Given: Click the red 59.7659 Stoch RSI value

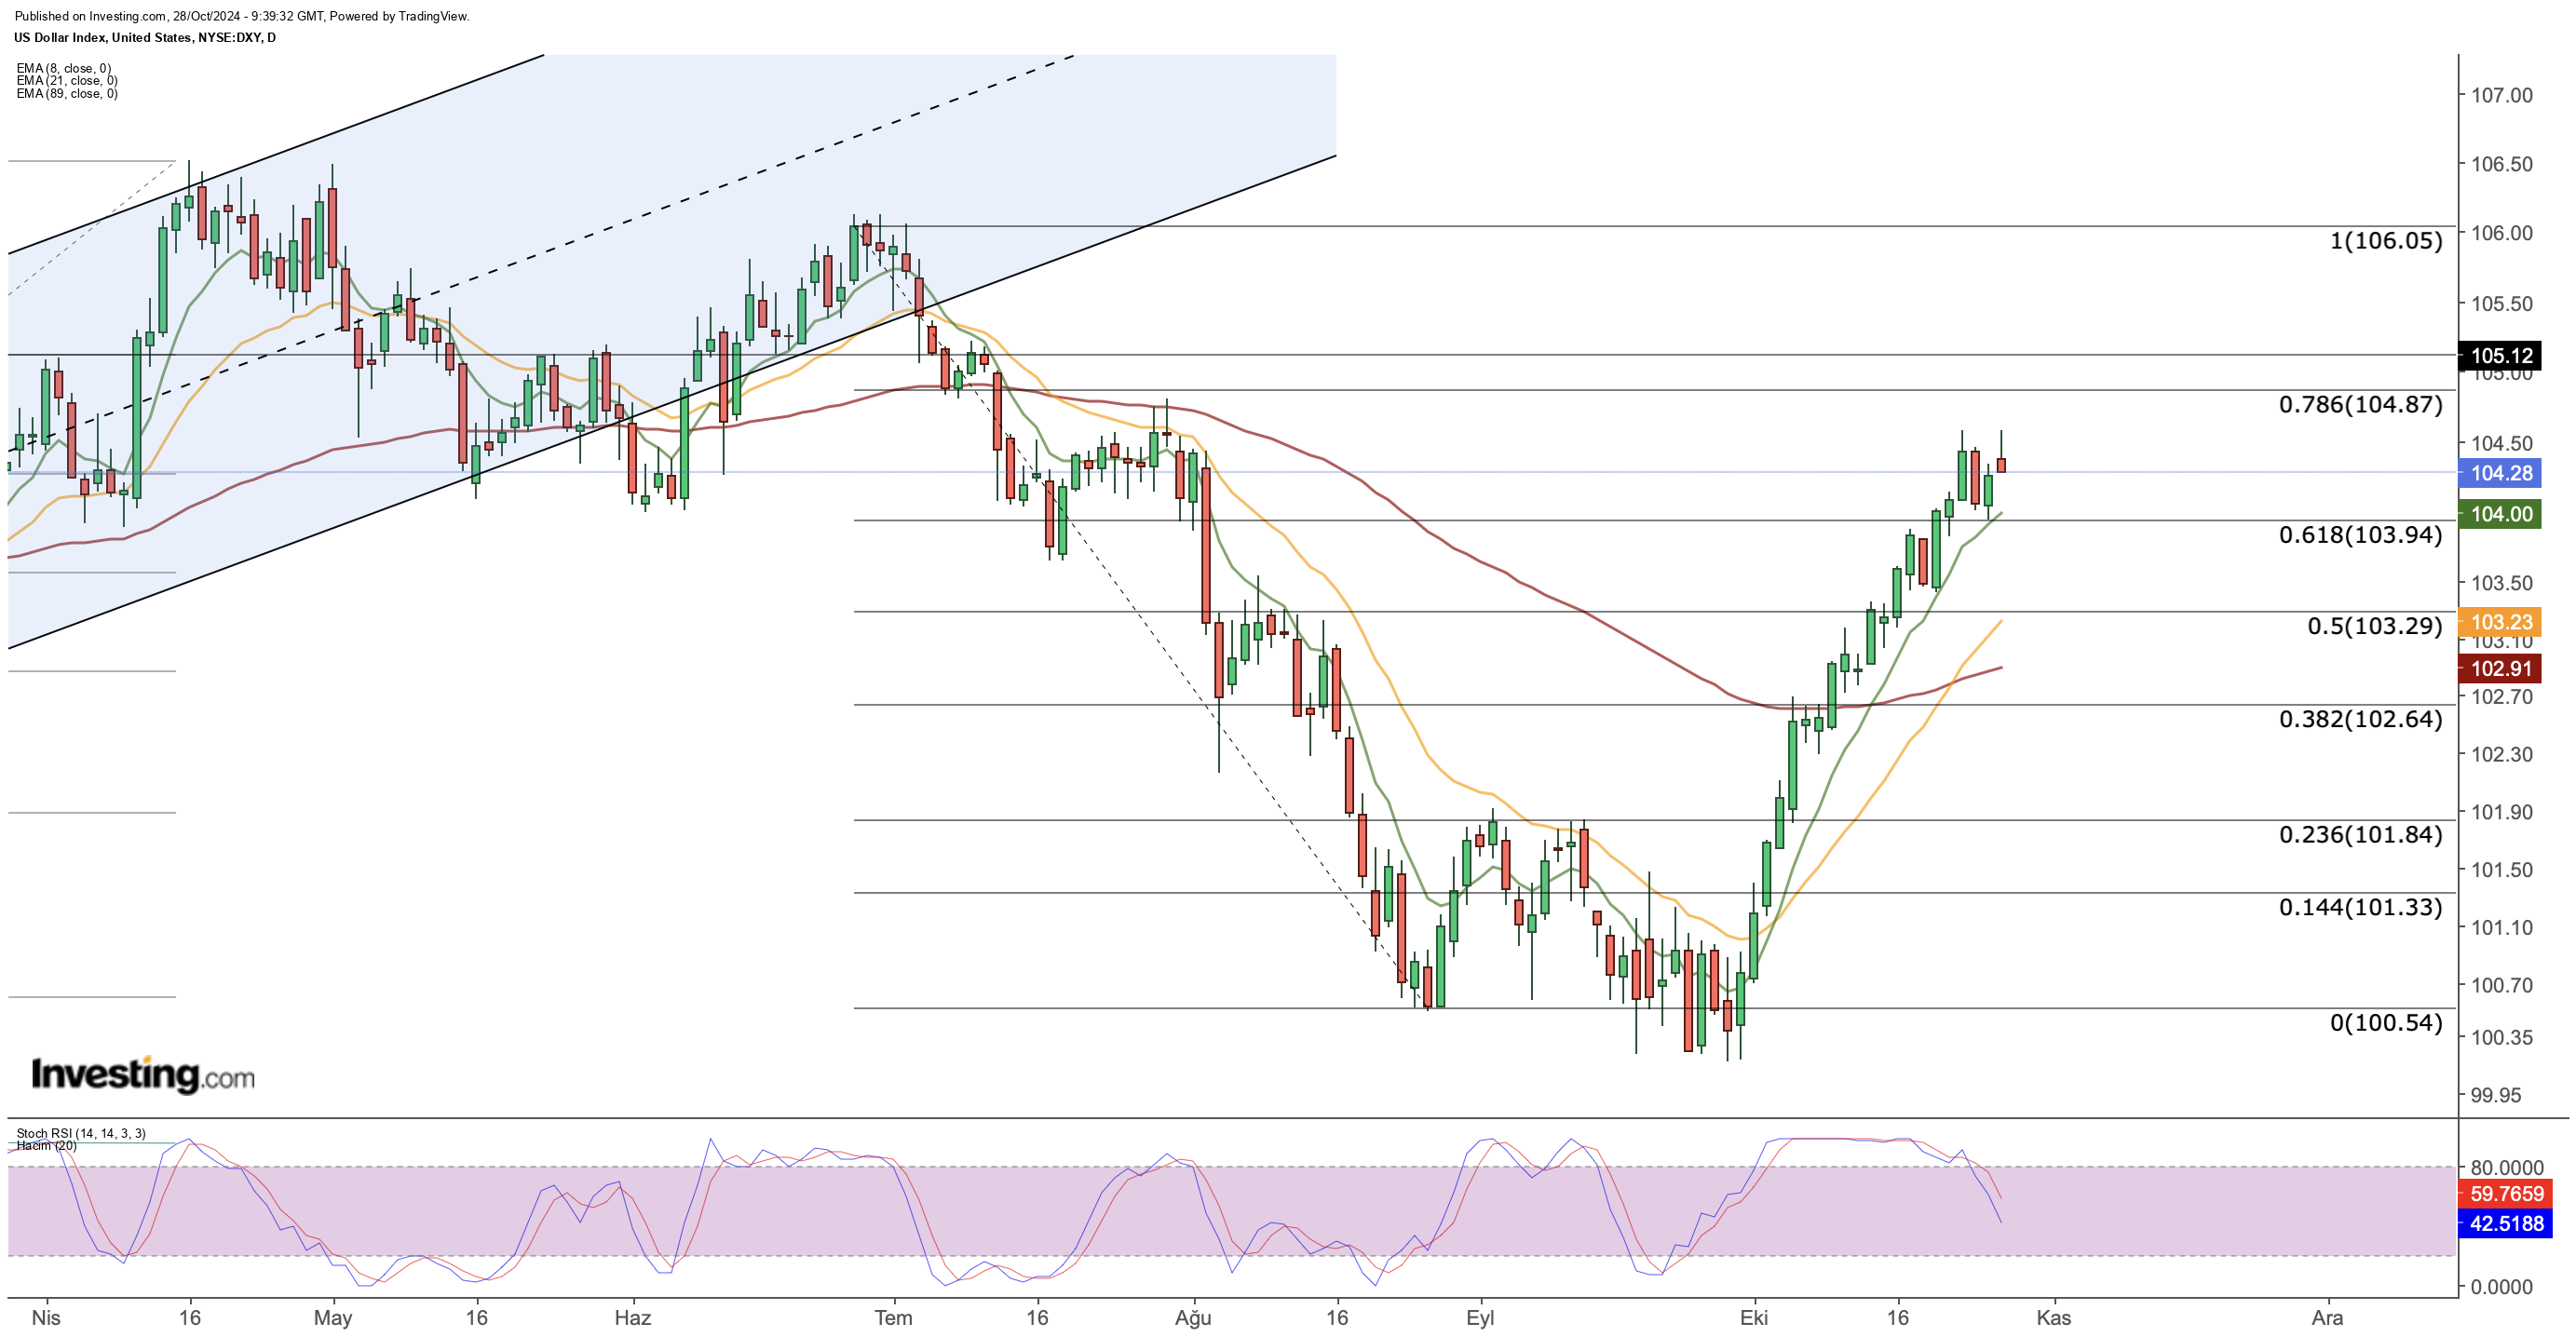Looking at the screenshot, I should [2505, 1193].
